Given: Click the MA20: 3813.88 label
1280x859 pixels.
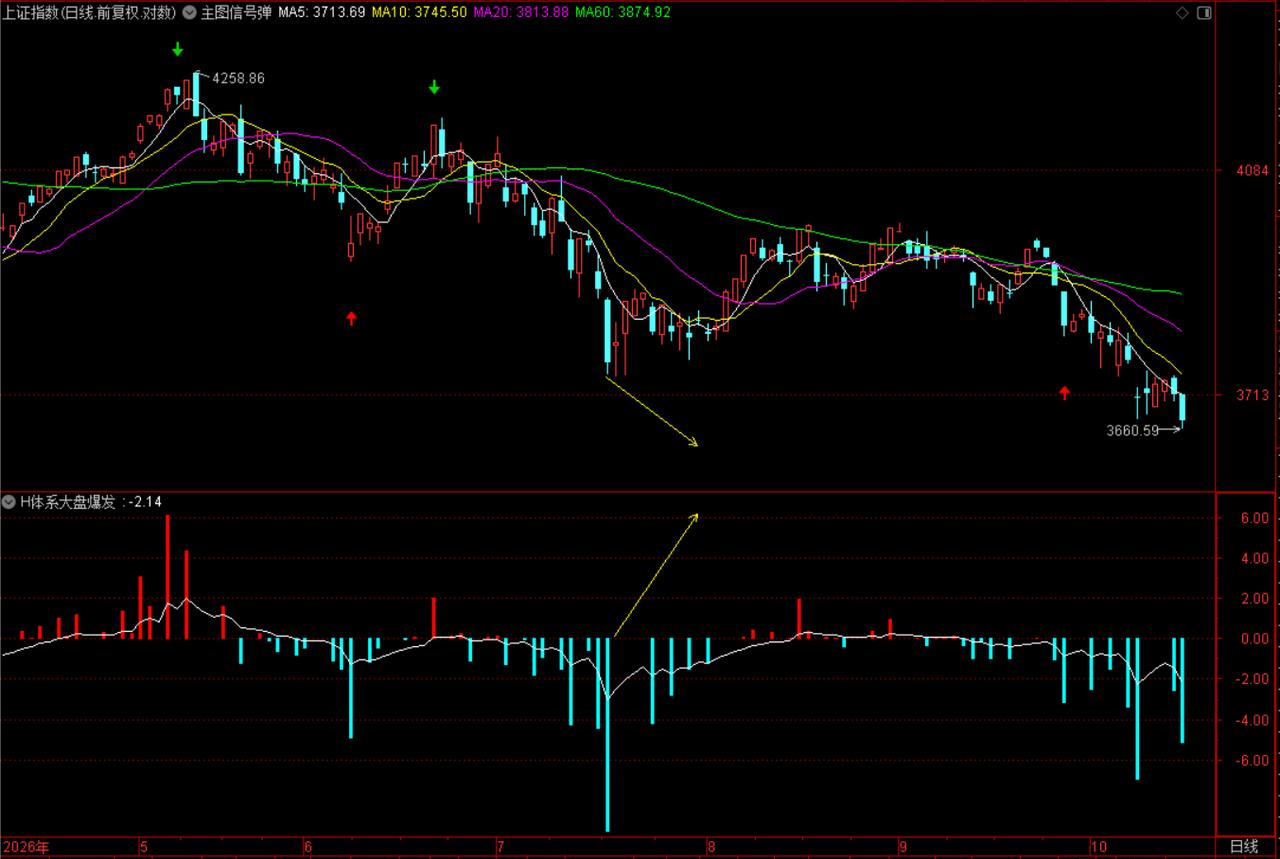Looking at the screenshot, I should point(520,13).
